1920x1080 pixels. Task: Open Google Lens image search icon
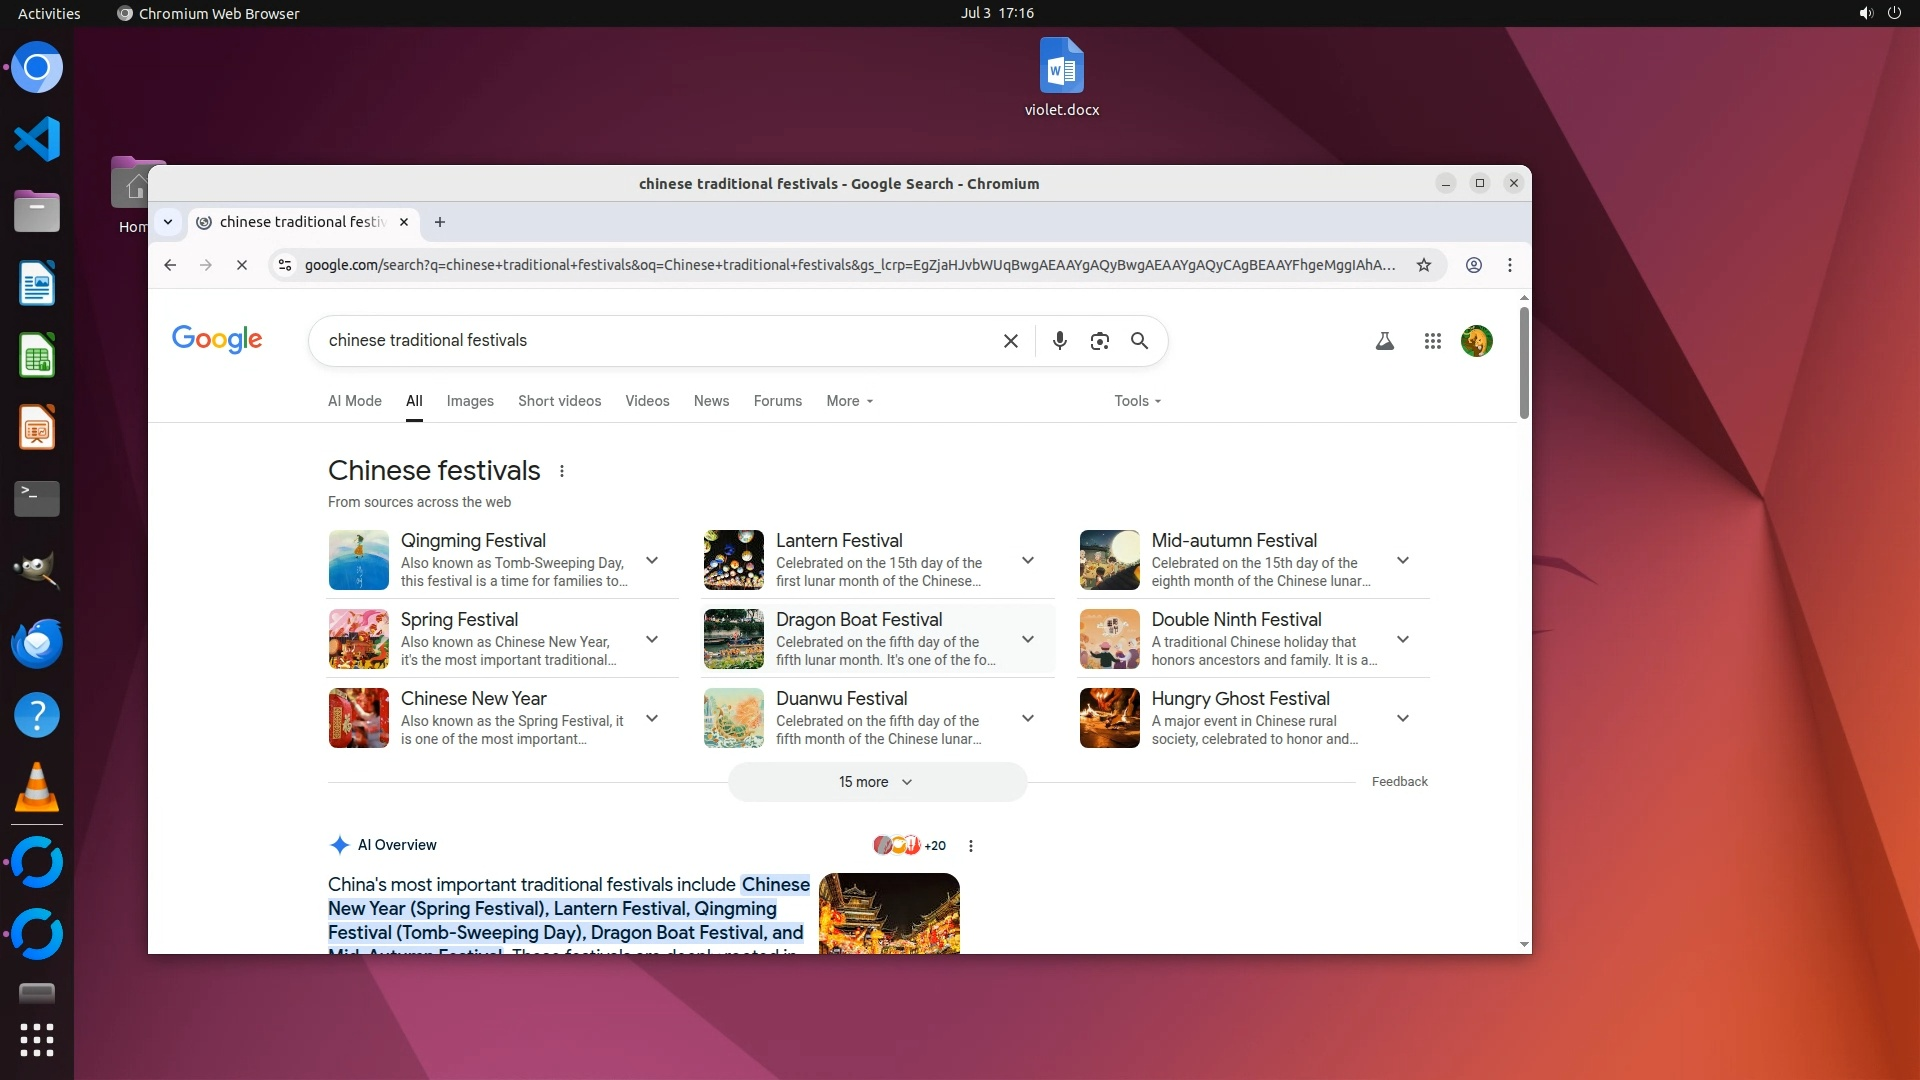(1099, 341)
